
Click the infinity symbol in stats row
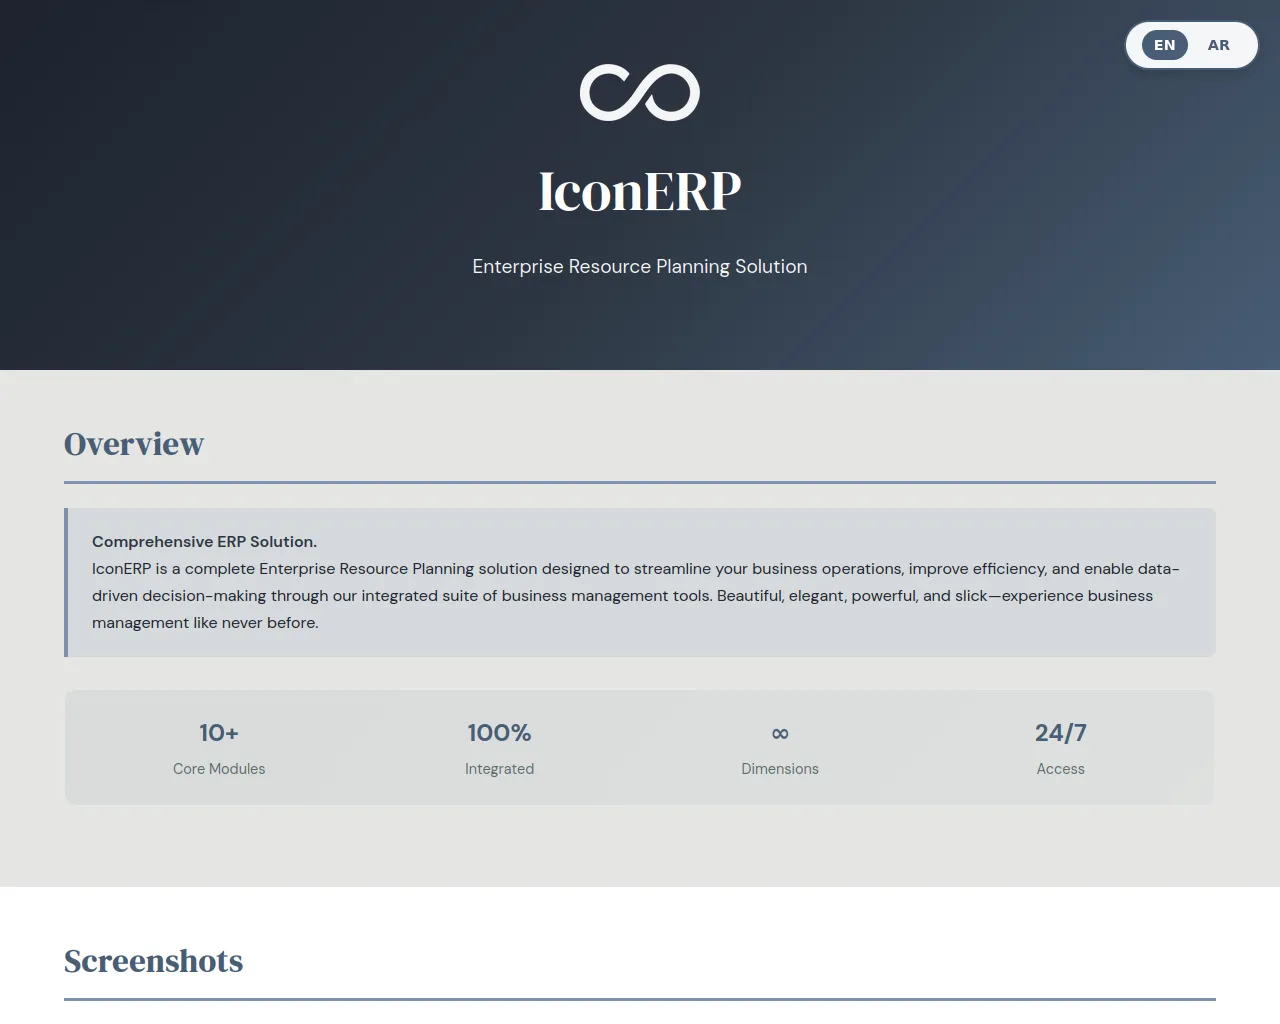click(780, 733)
